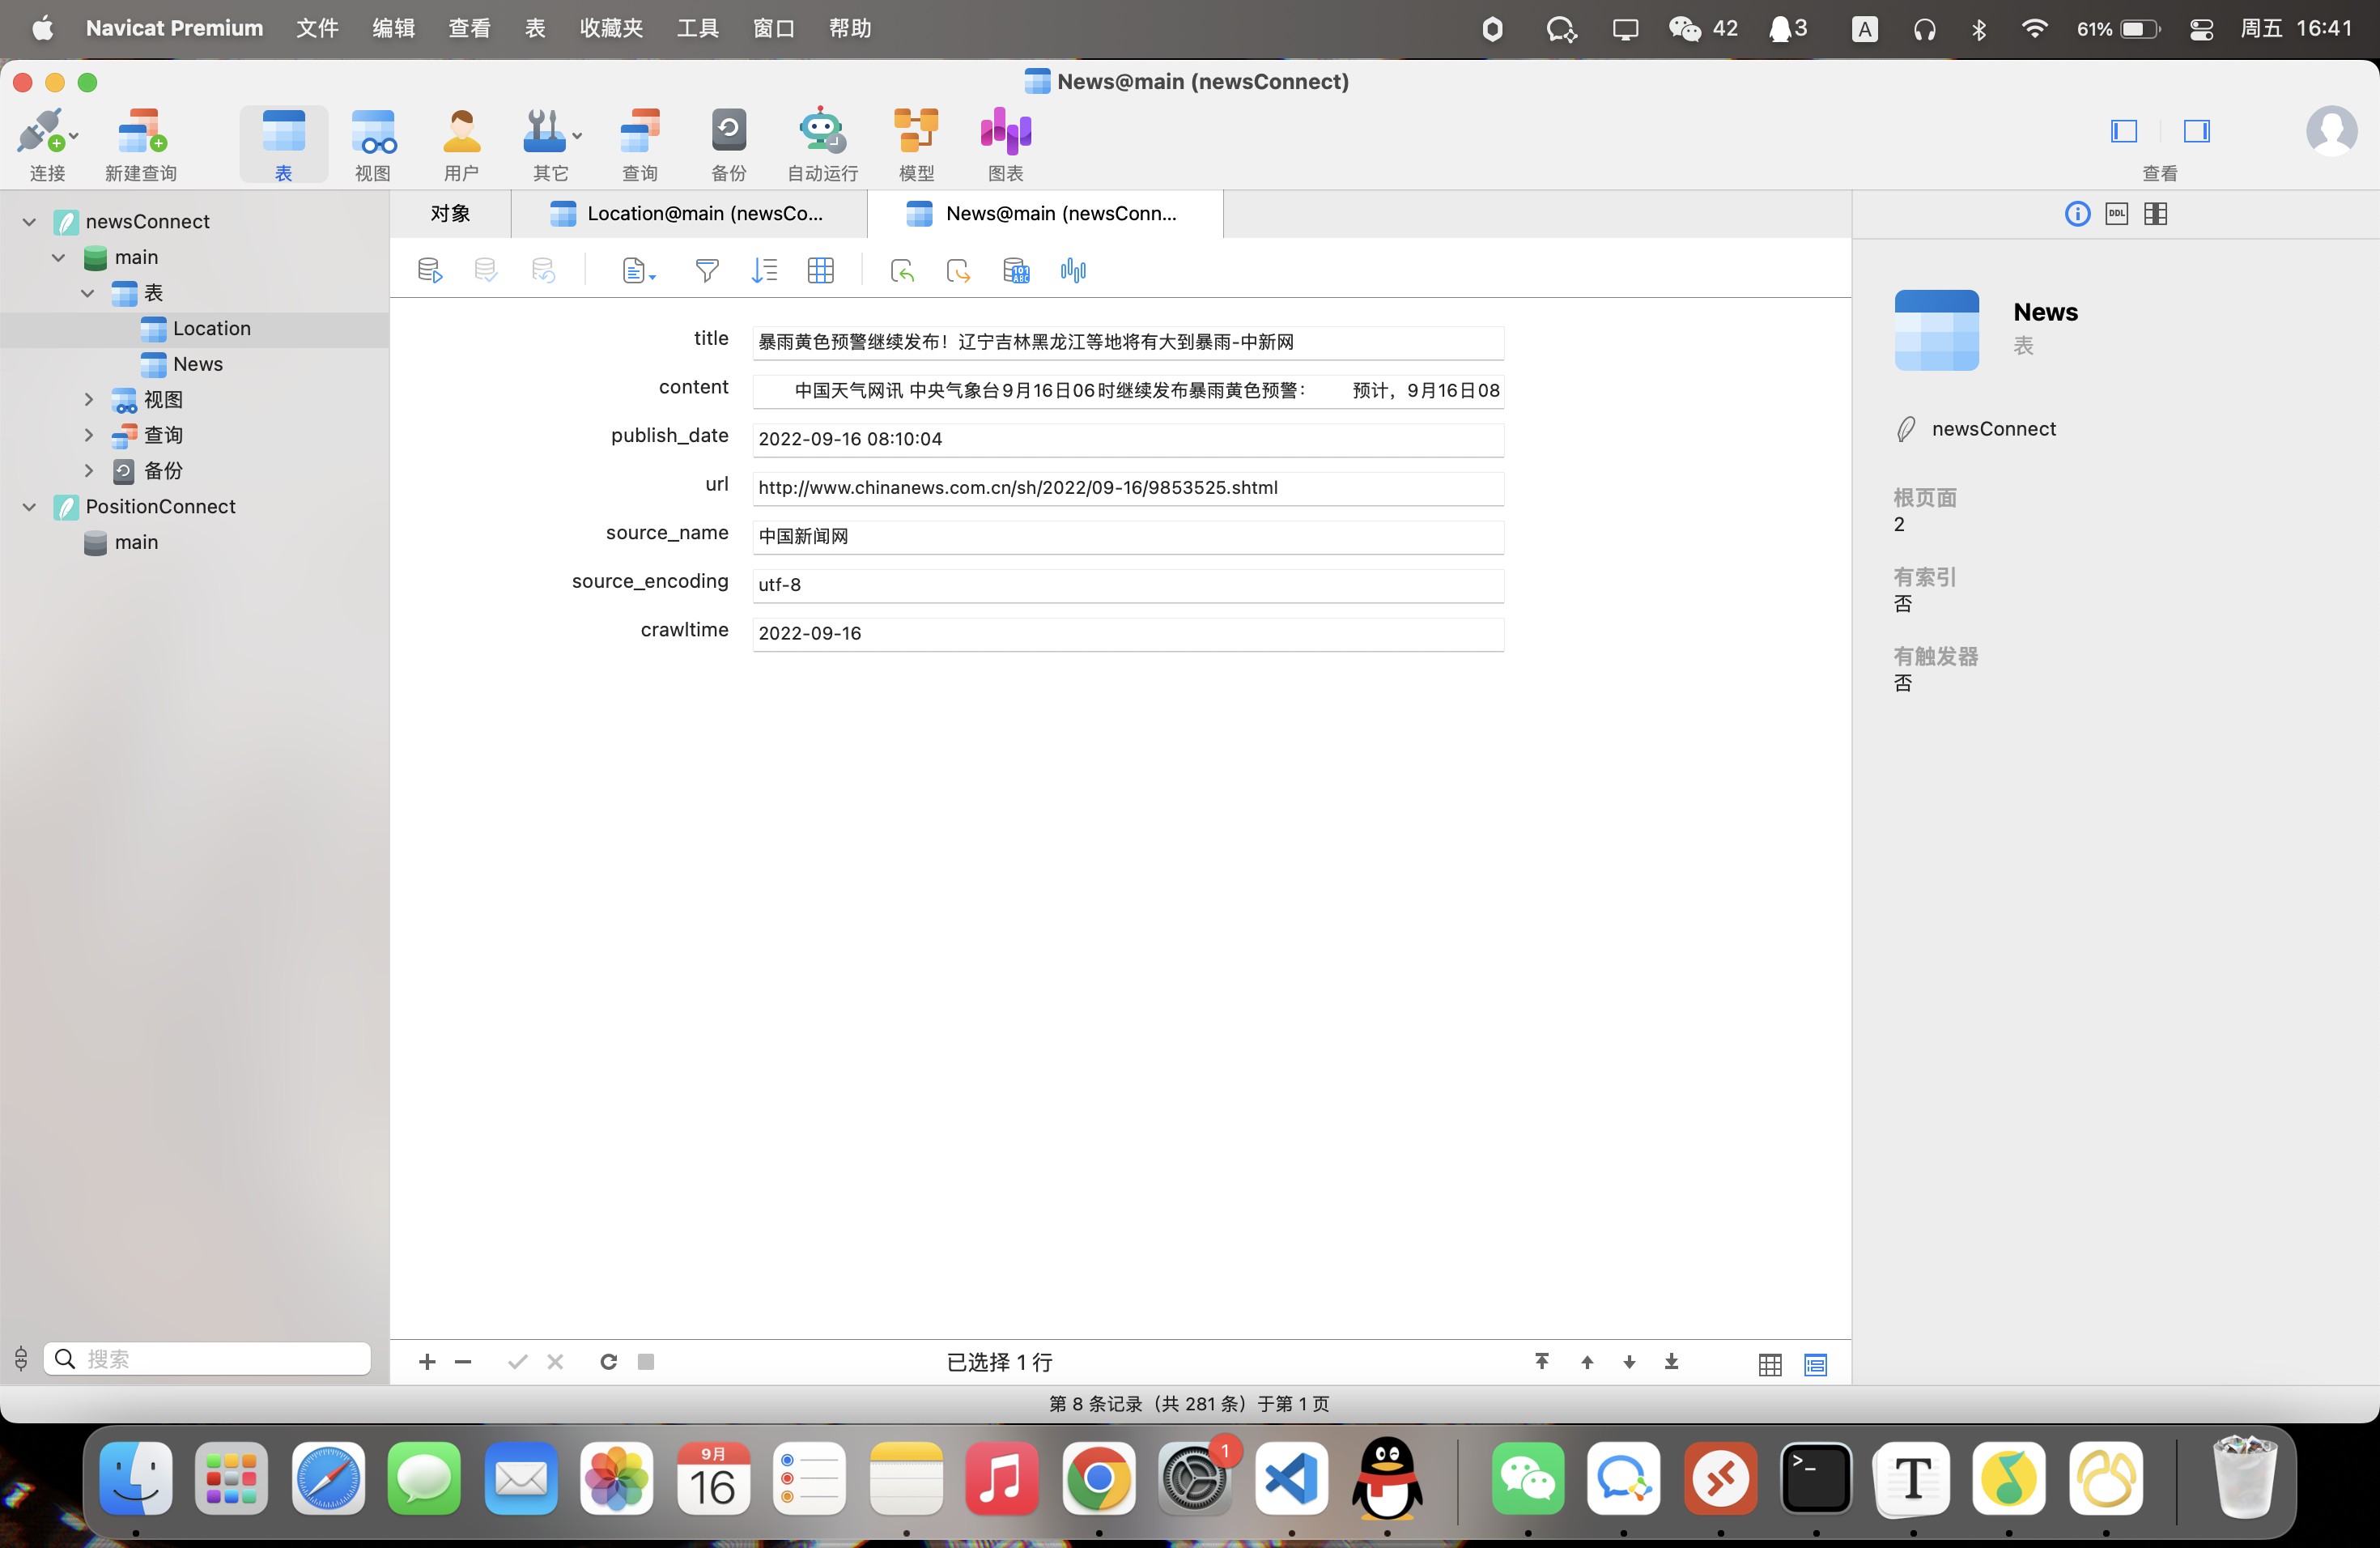Switch to the Location@main tab

[689, 213]
